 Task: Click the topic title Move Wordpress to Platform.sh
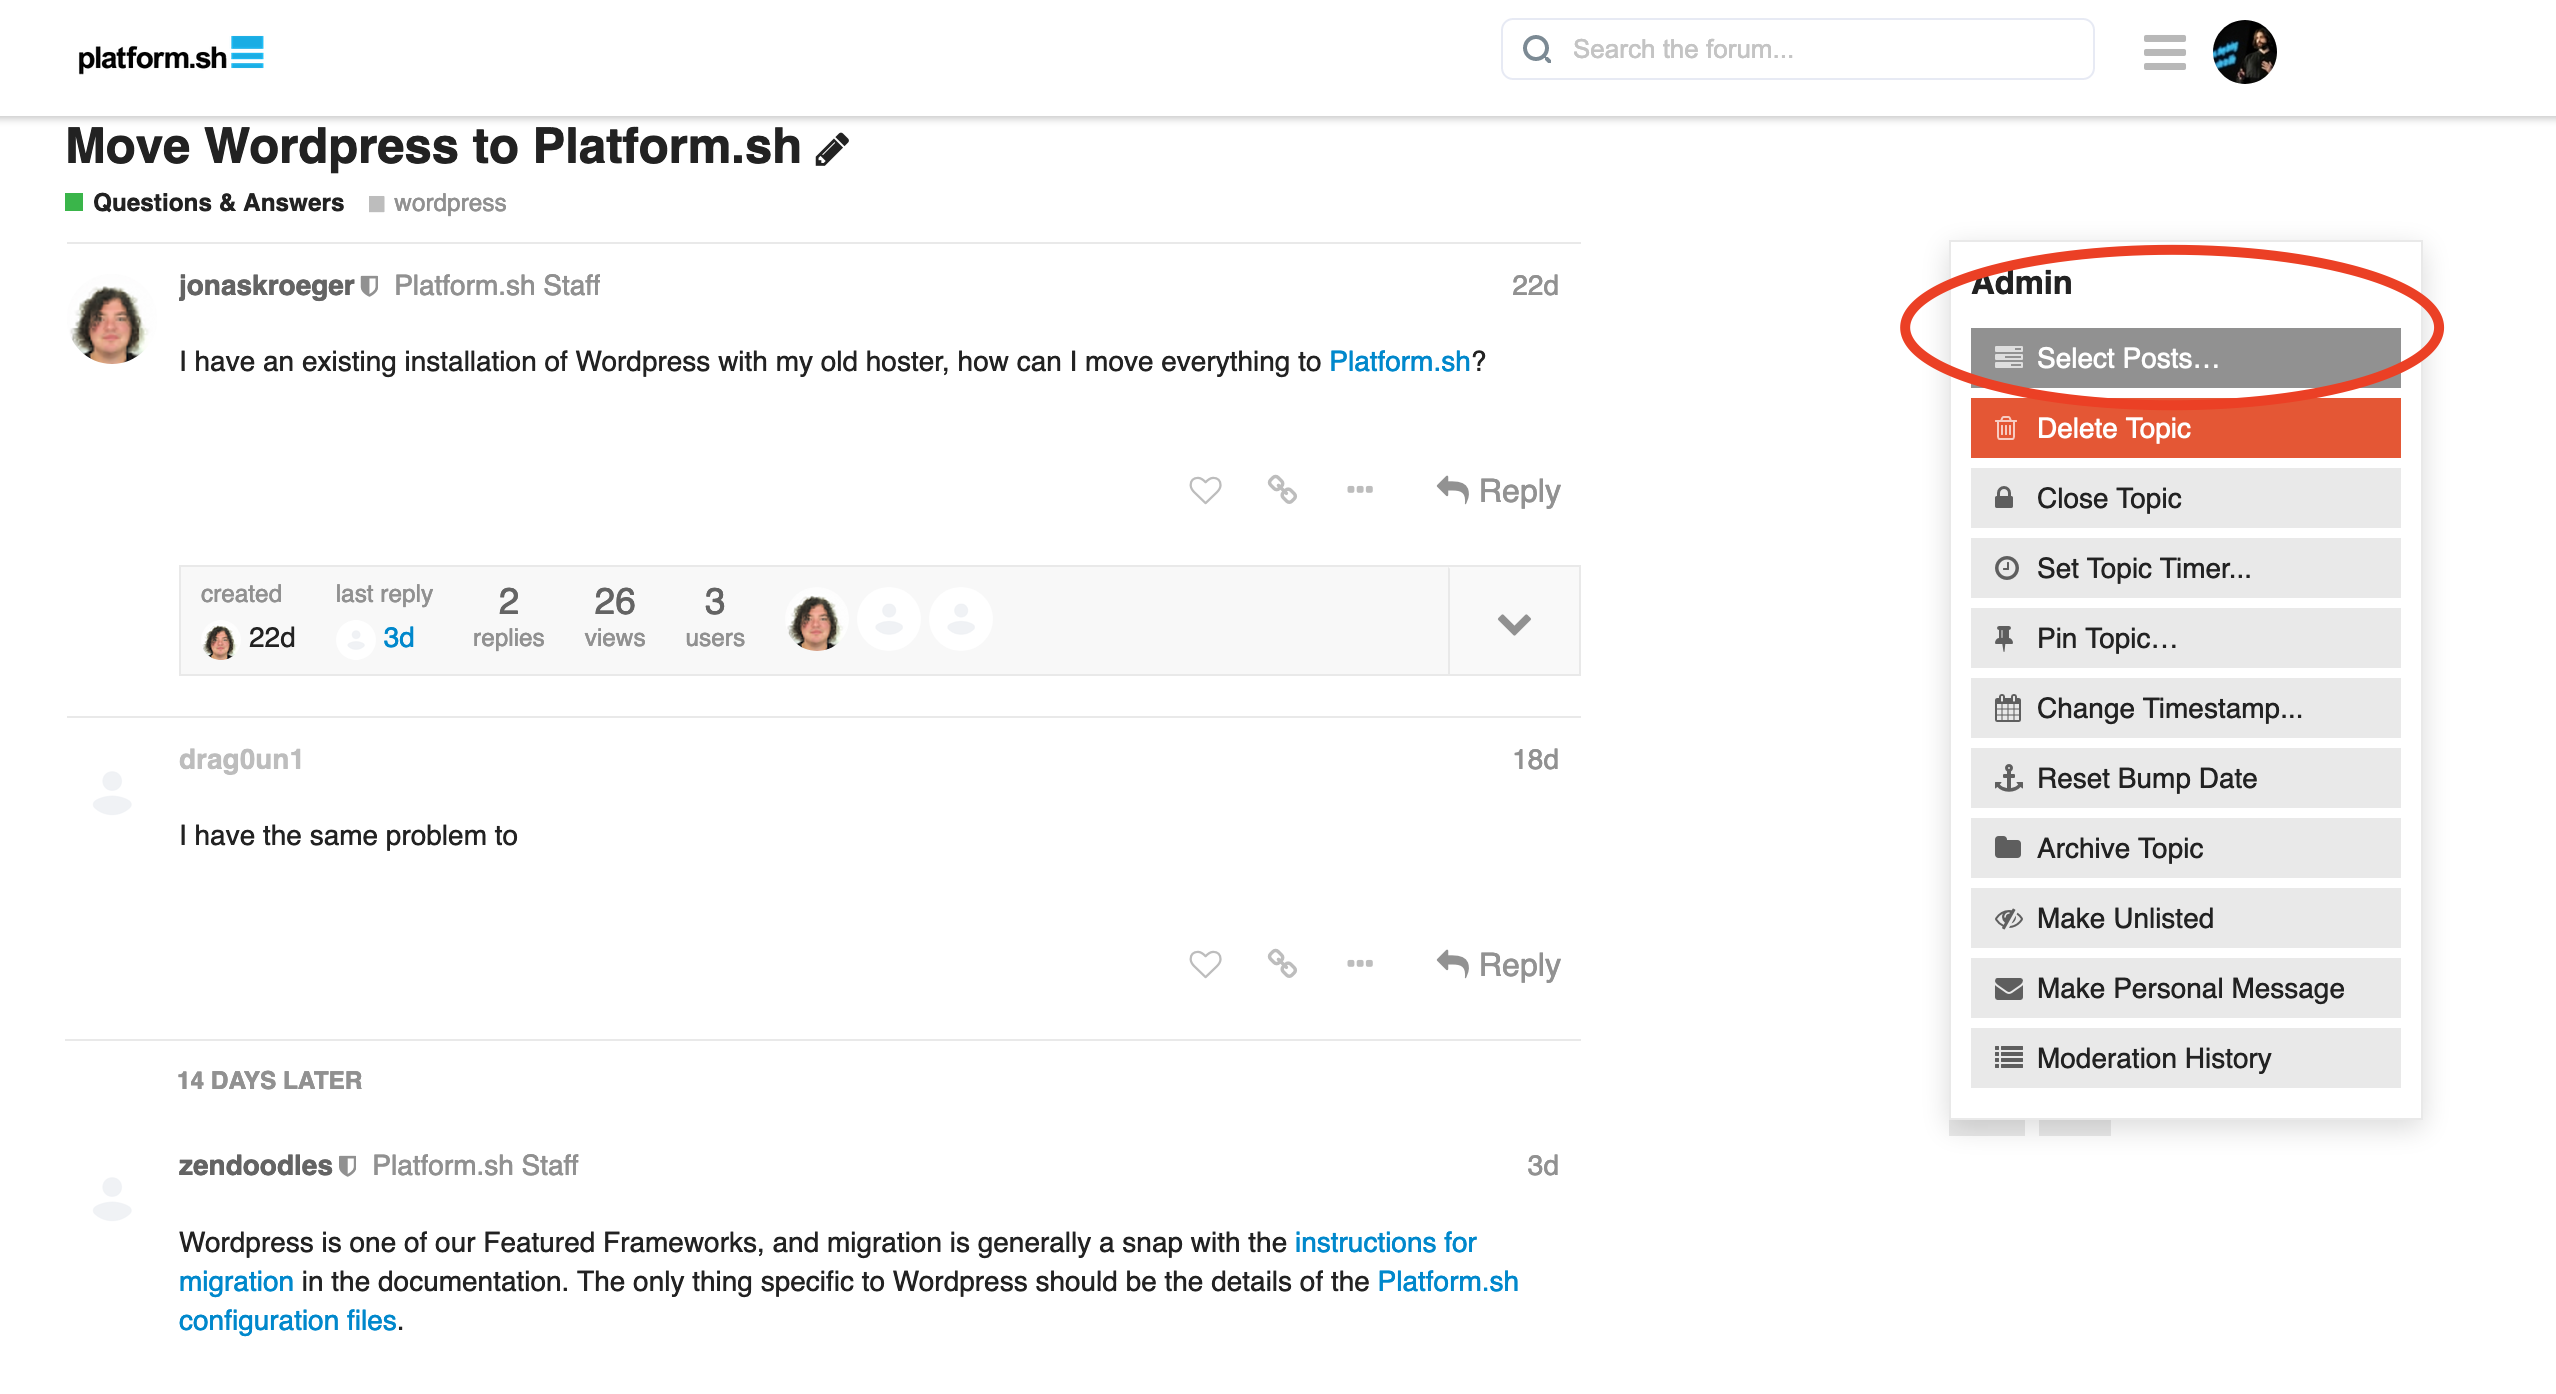(x=433, y=147)
